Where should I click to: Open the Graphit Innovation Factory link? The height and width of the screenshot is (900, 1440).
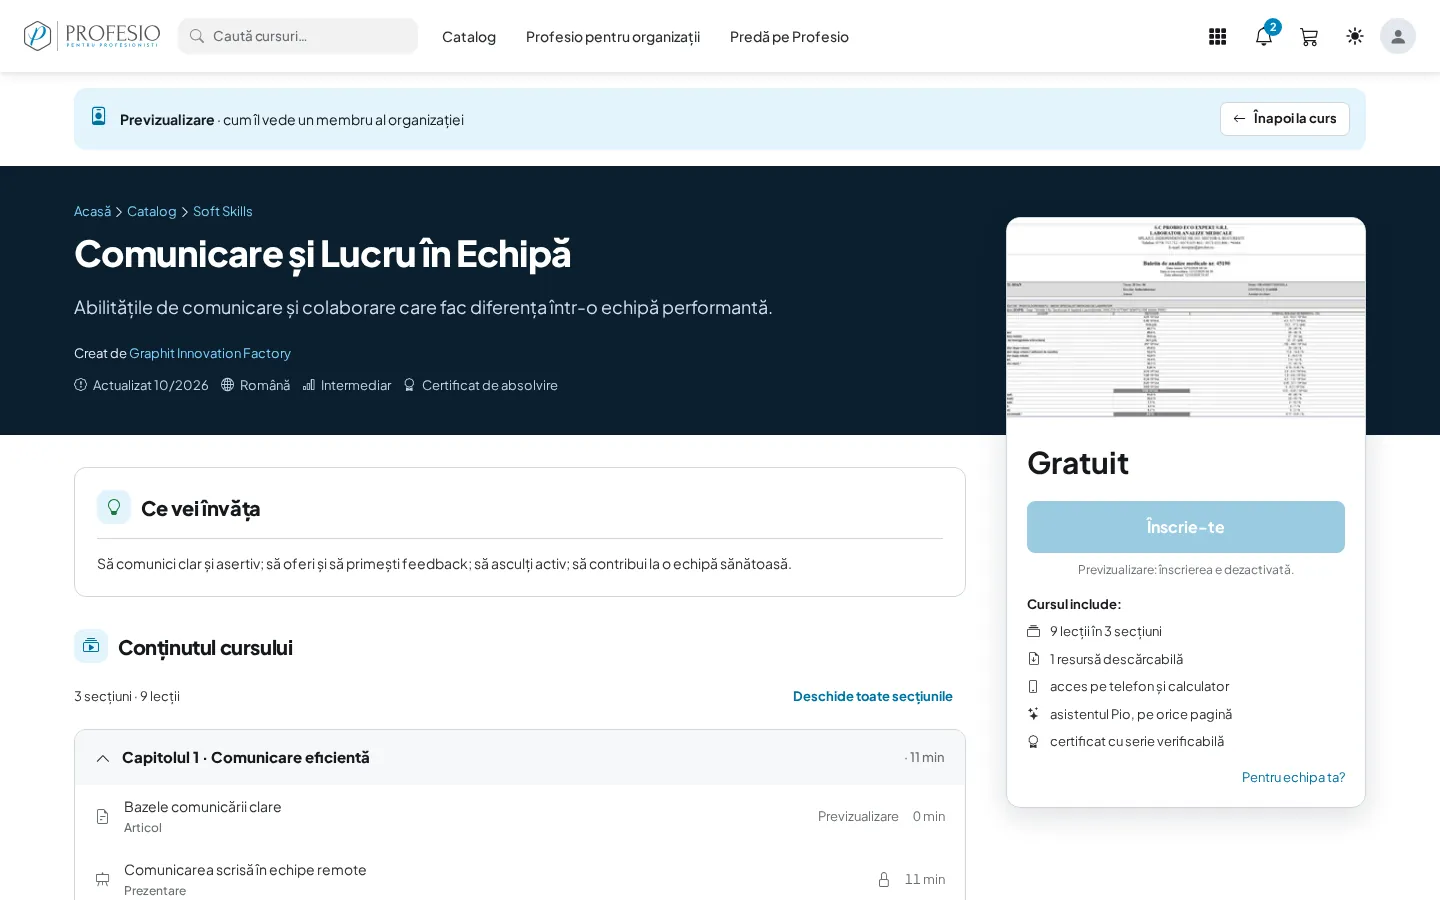click(210, 353)
